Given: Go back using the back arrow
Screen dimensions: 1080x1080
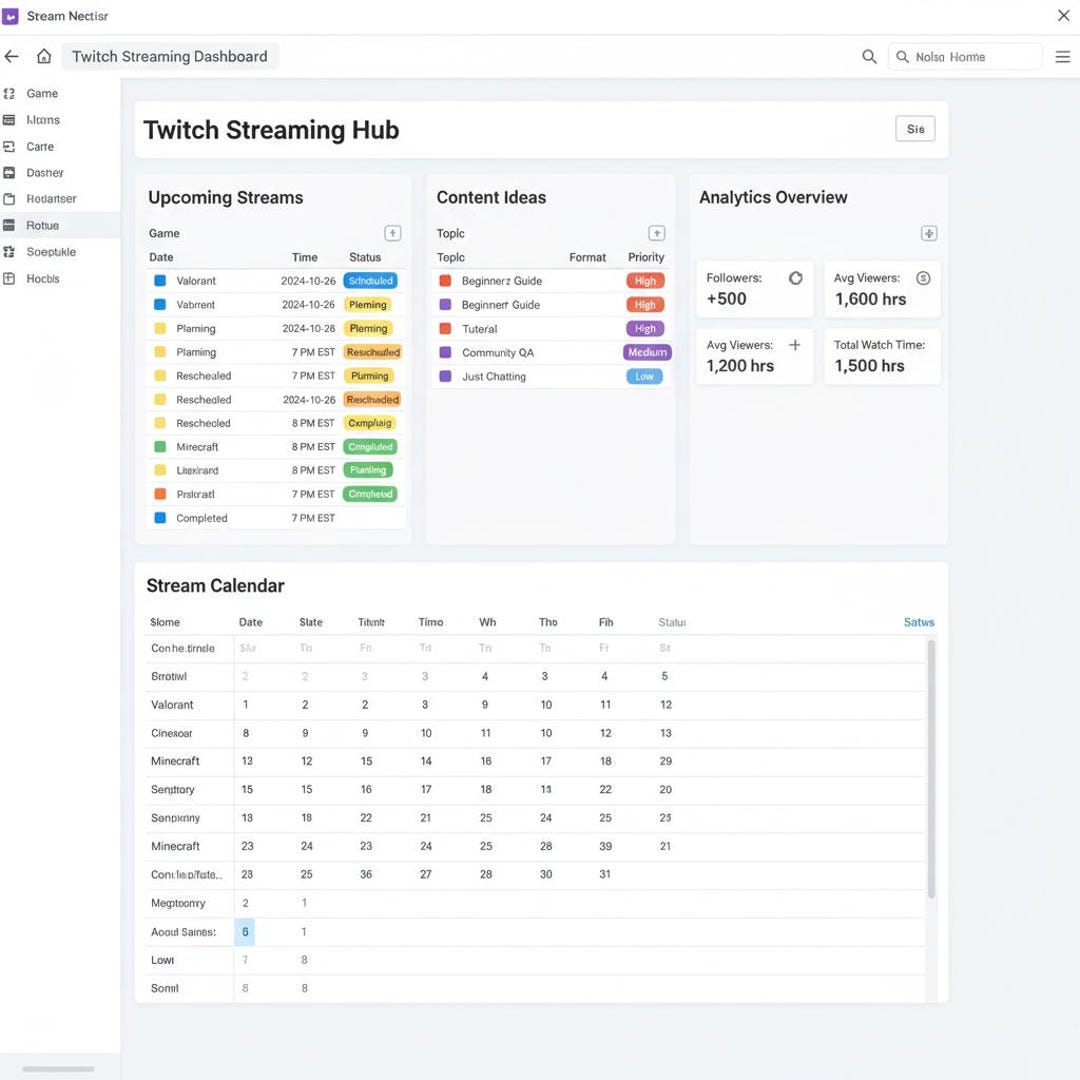Looking at the screenshot, I should [x=12, y=56].
